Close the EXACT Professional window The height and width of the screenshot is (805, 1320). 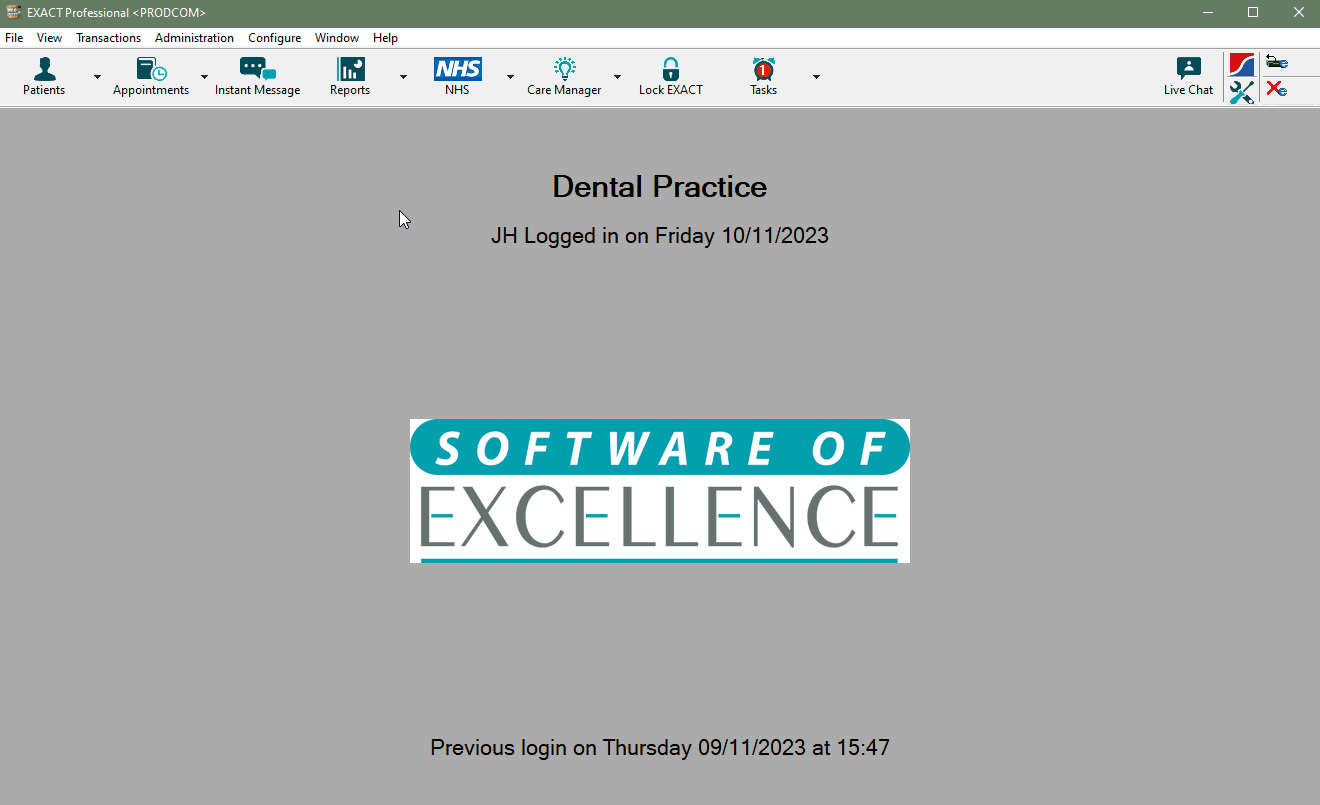click(1298, 12)
